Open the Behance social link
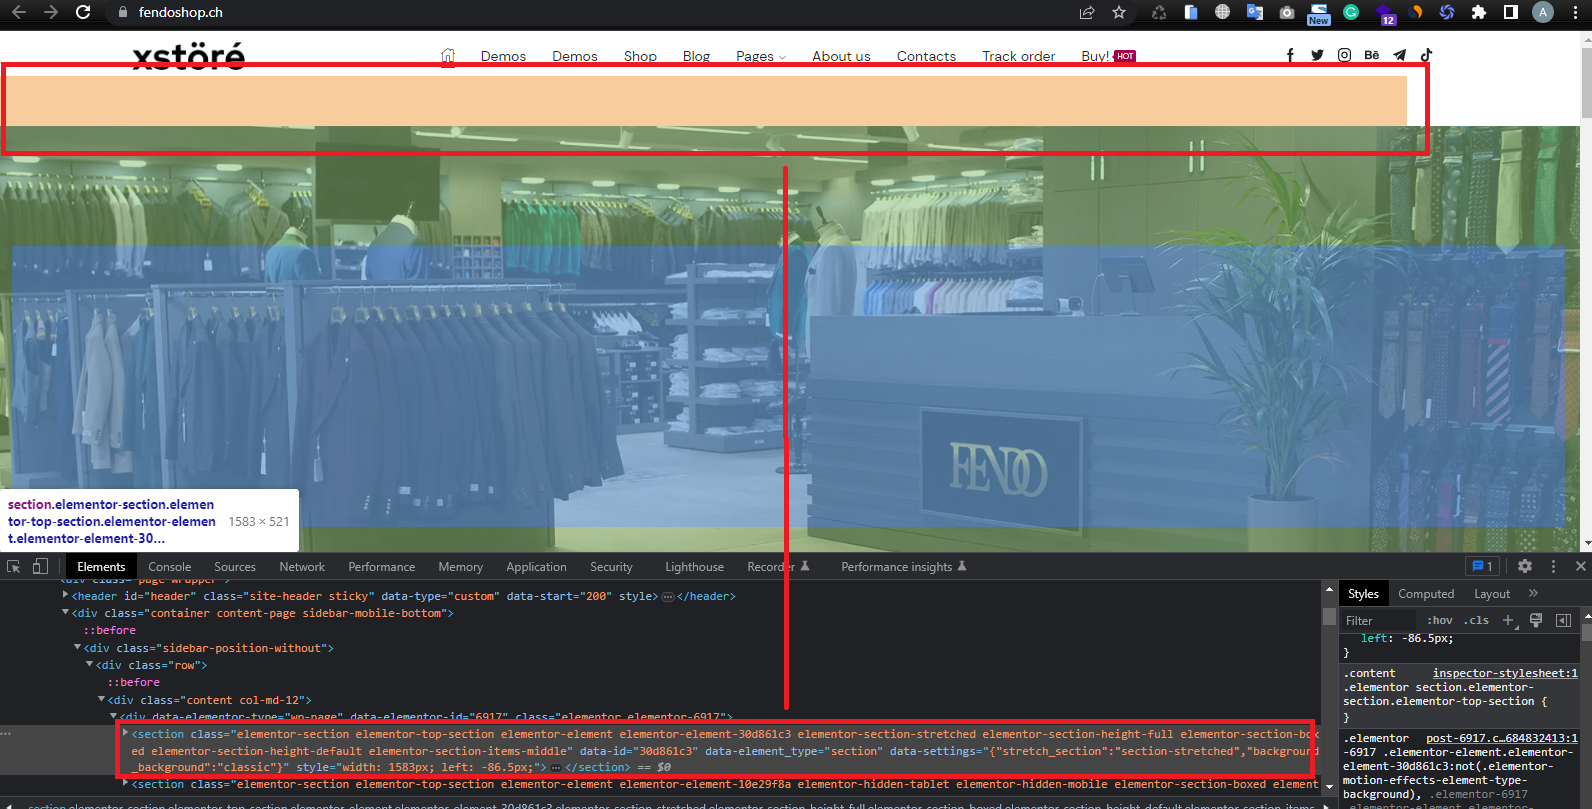Viewport: 1592px width, 809px height. [1372, 55]
